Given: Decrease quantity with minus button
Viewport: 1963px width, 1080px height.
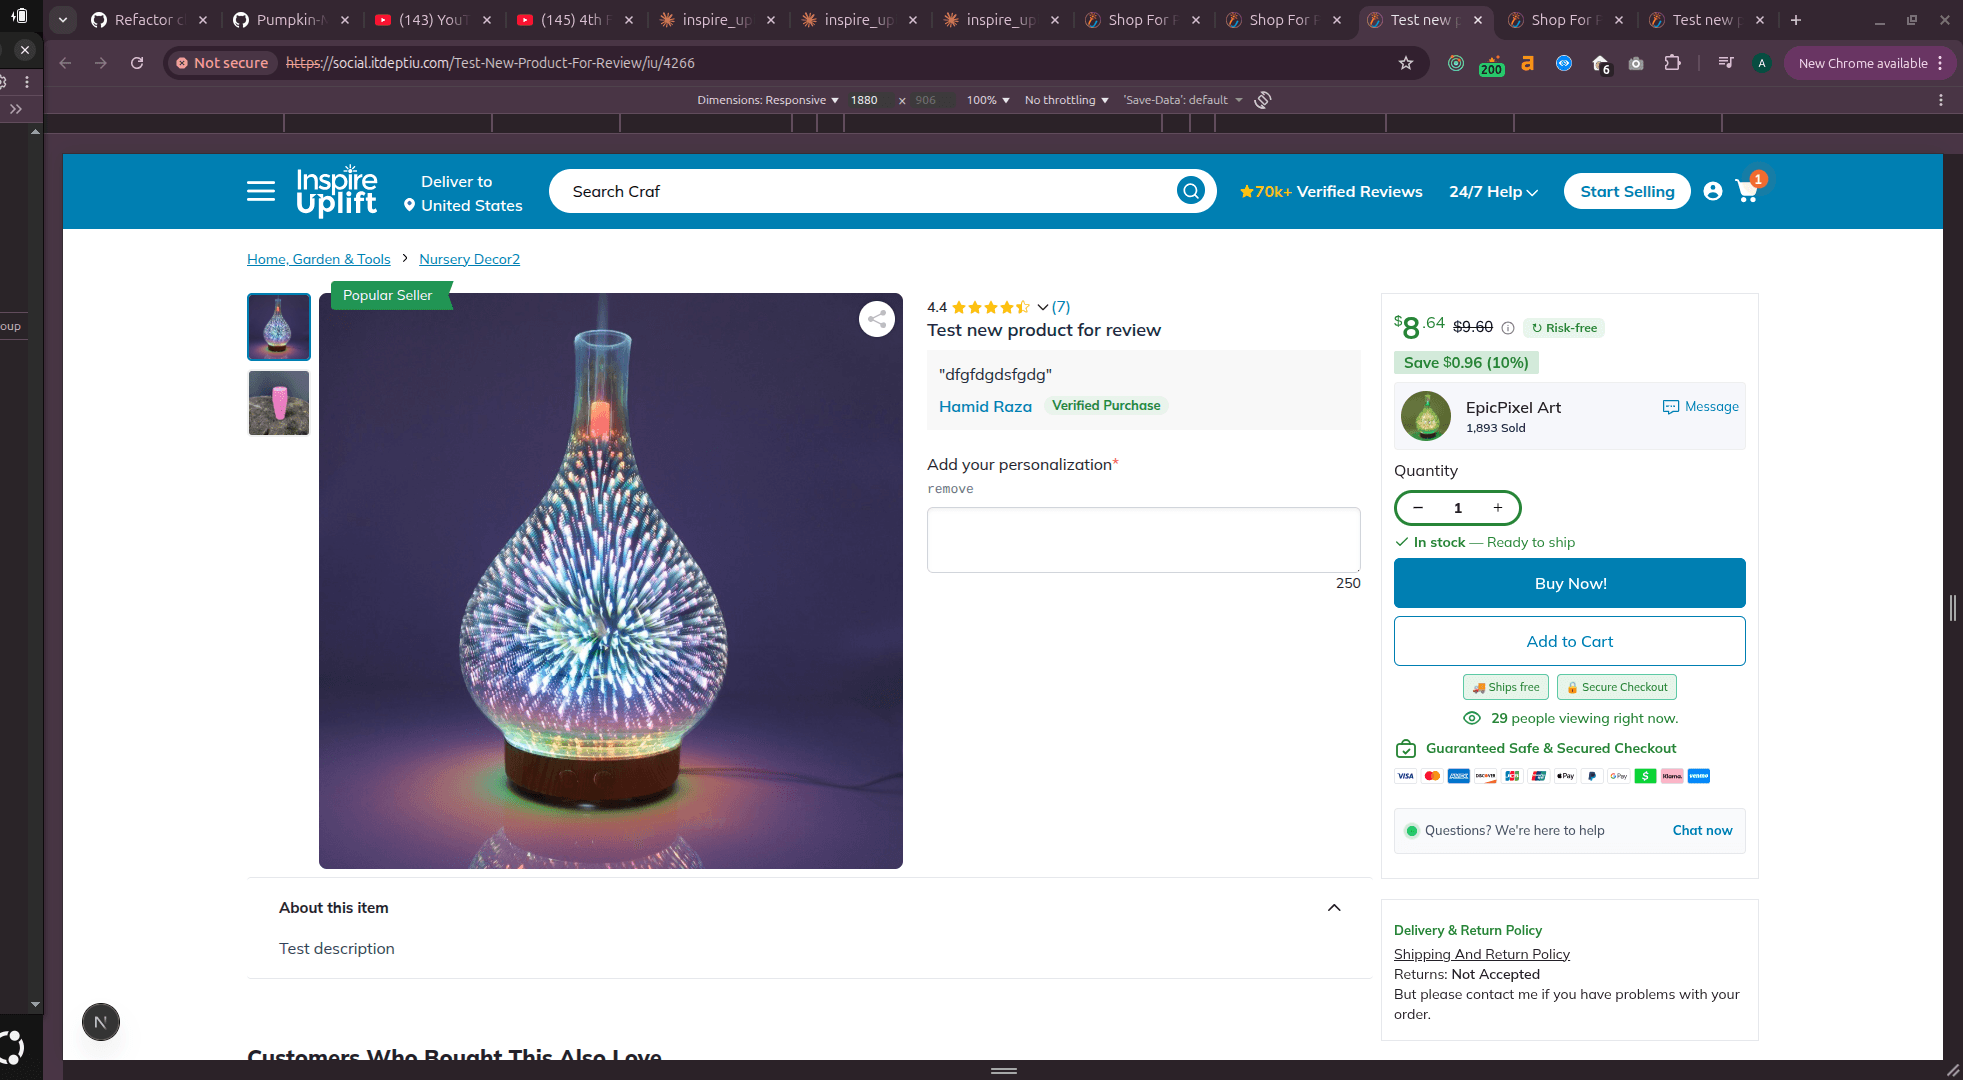Looking at the screenshot, I should tap(1418, 508).
